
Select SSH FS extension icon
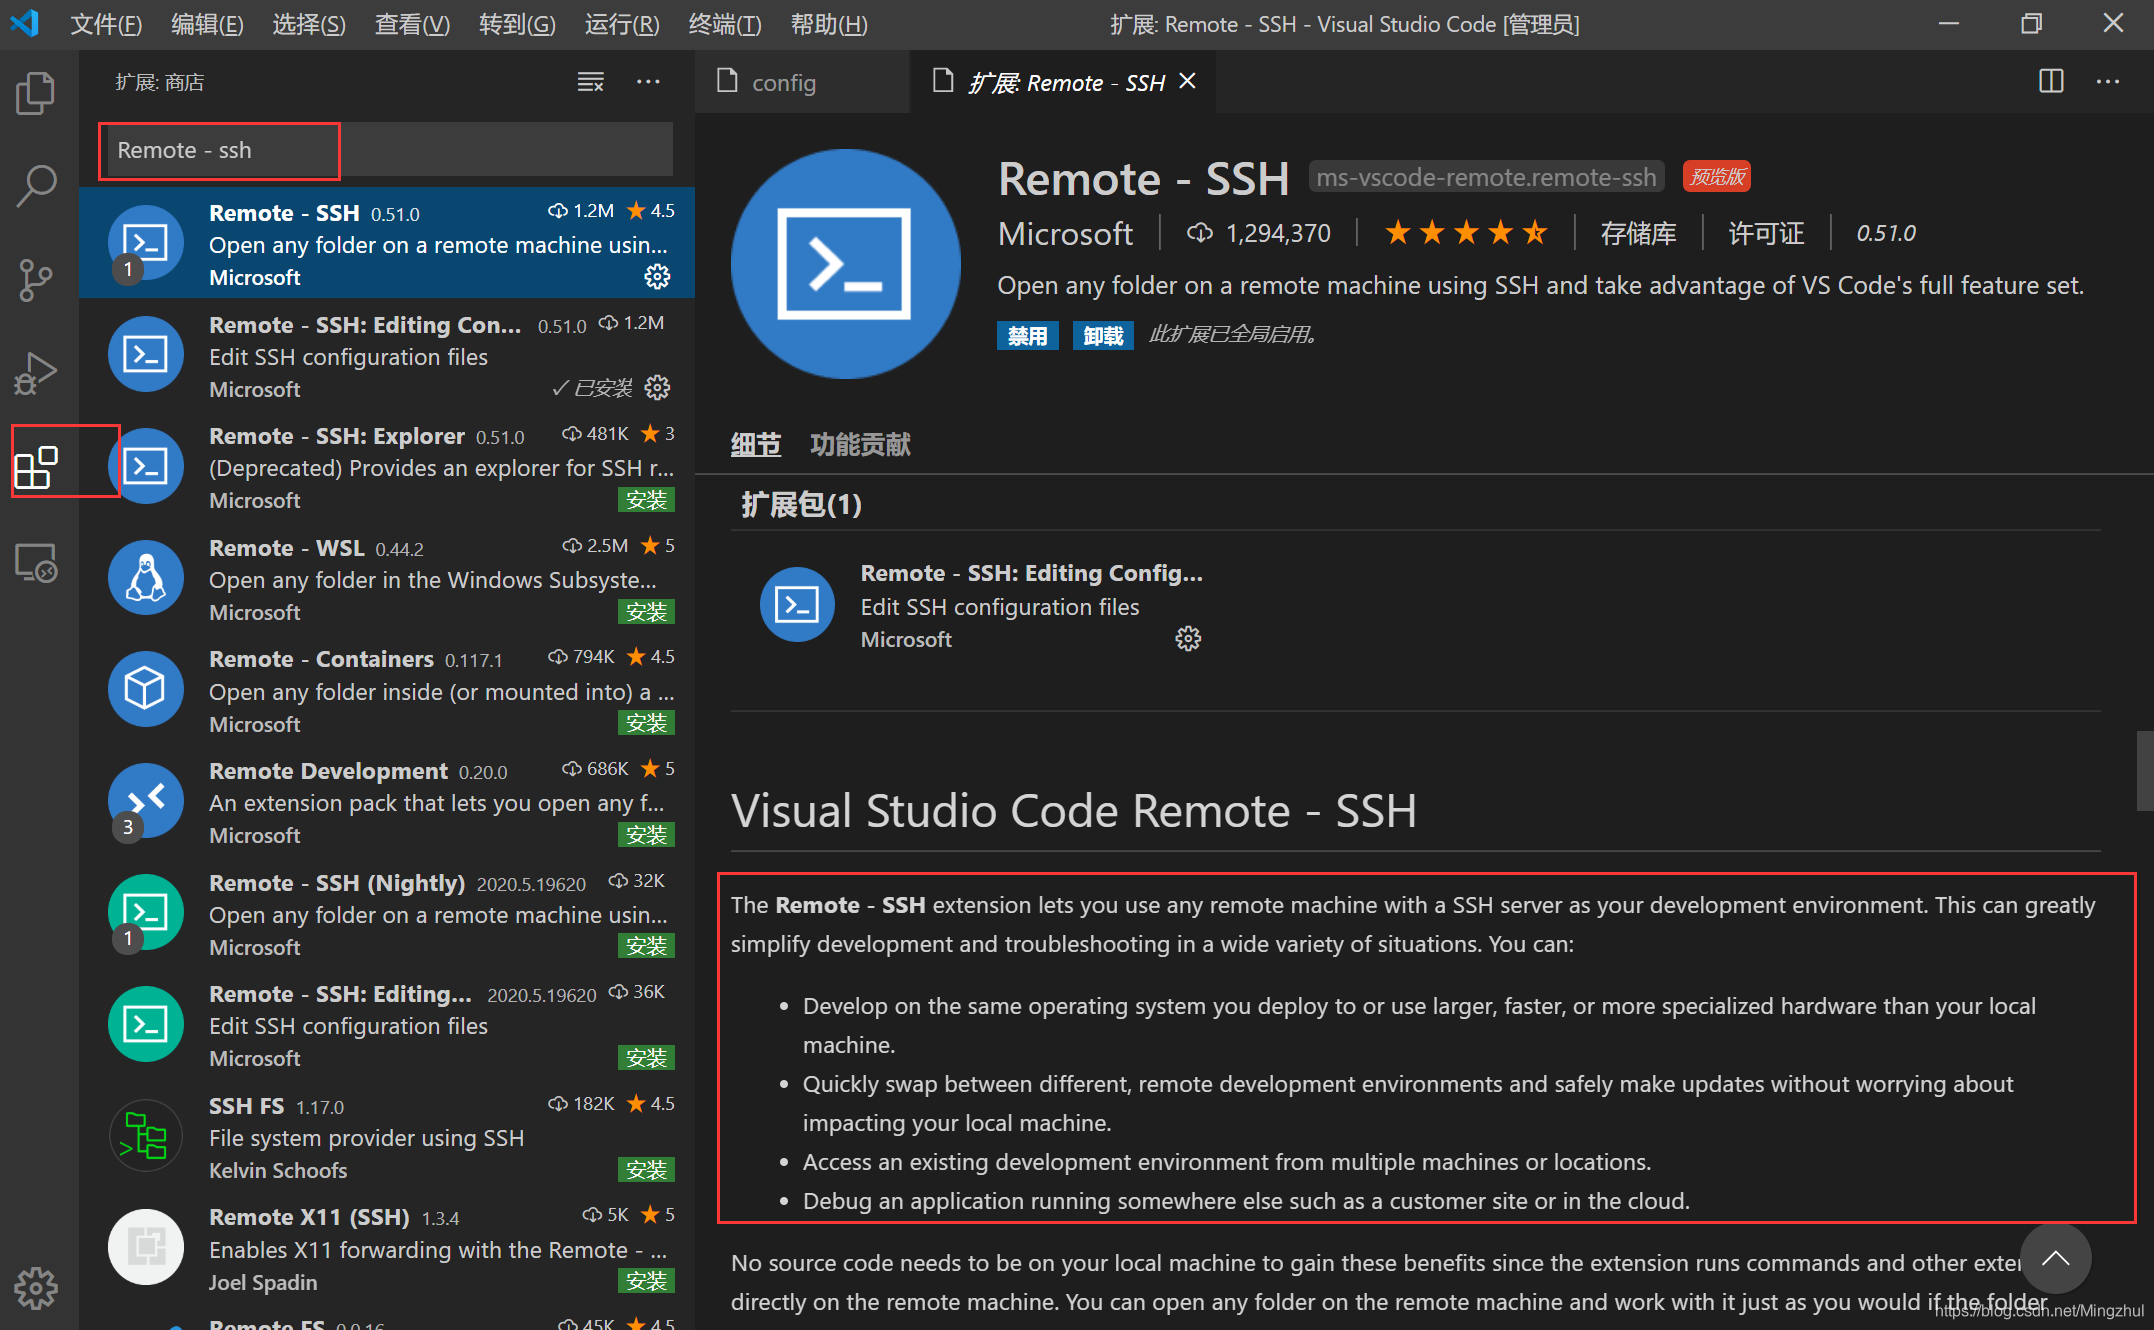[x=145, y=1136]
